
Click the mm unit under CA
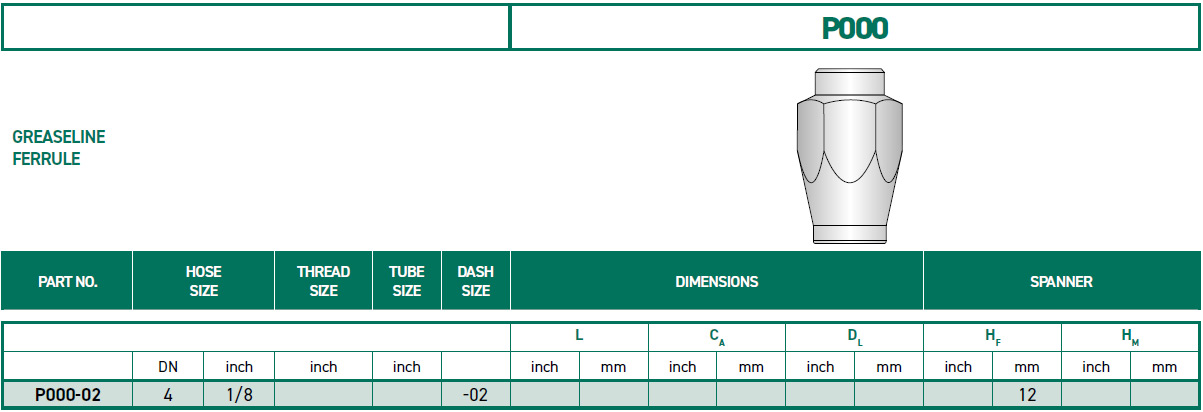[x=751, y=367]
